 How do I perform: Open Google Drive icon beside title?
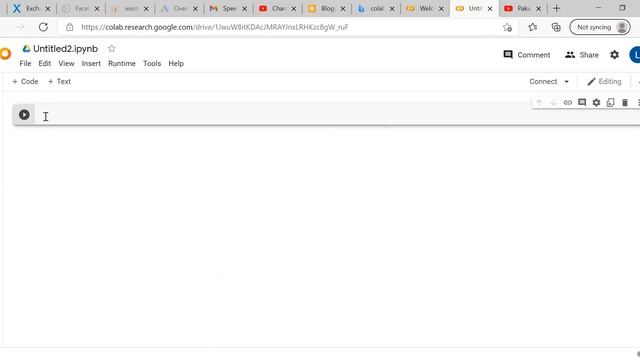[x=27, y=49]
